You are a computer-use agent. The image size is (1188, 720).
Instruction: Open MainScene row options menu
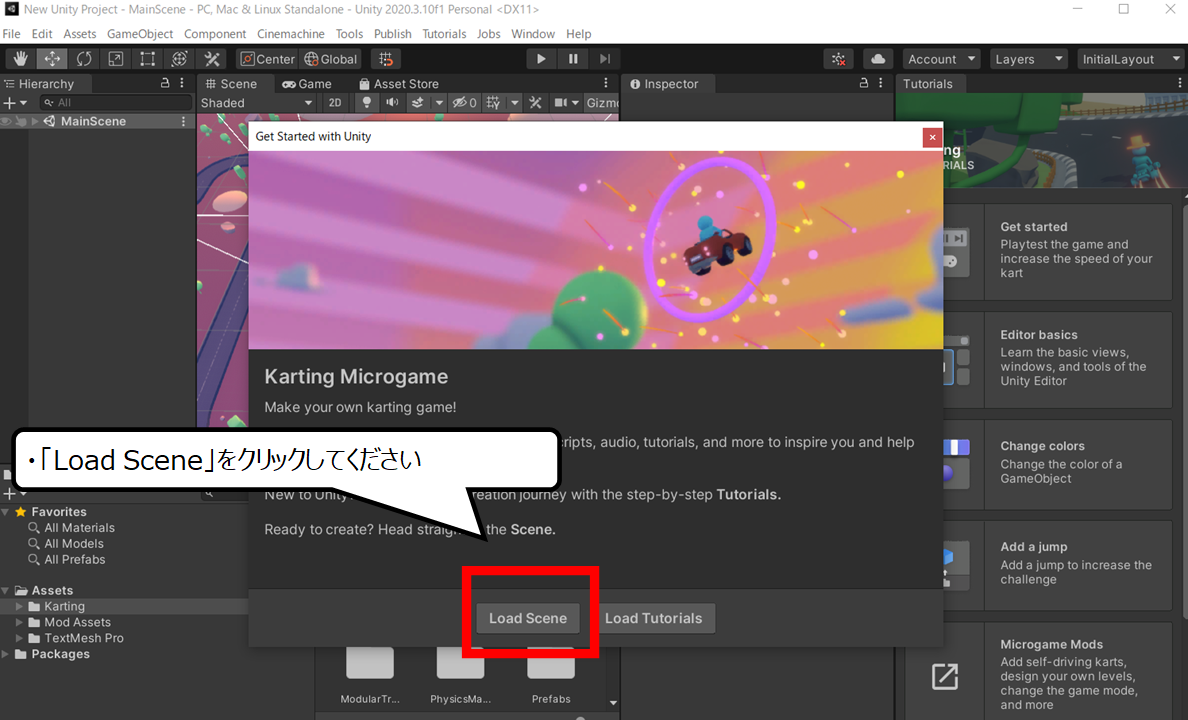click(x=183, y=121)
